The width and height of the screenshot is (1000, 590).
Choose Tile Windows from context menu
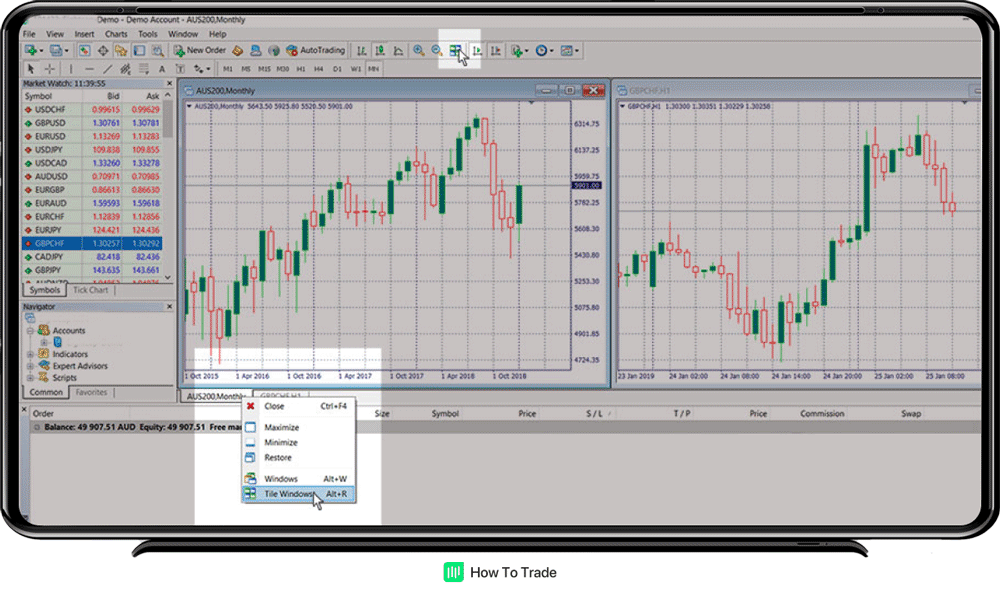coord(289,494)
